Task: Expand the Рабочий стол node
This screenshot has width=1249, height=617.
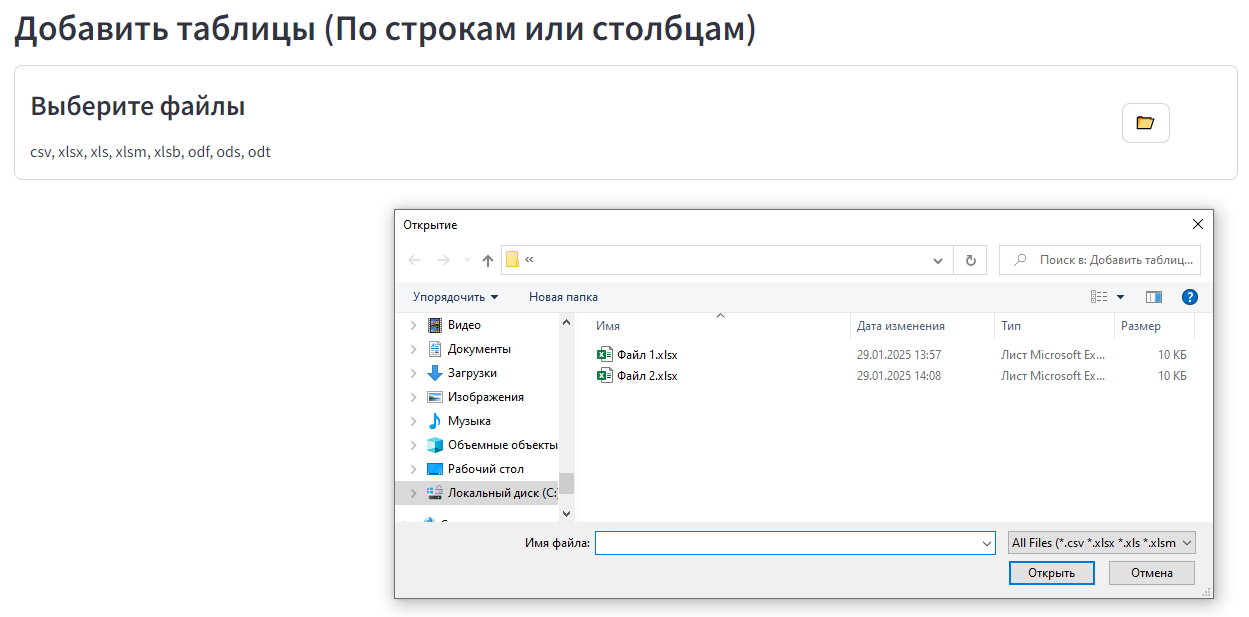Action: tap(414, 469)
